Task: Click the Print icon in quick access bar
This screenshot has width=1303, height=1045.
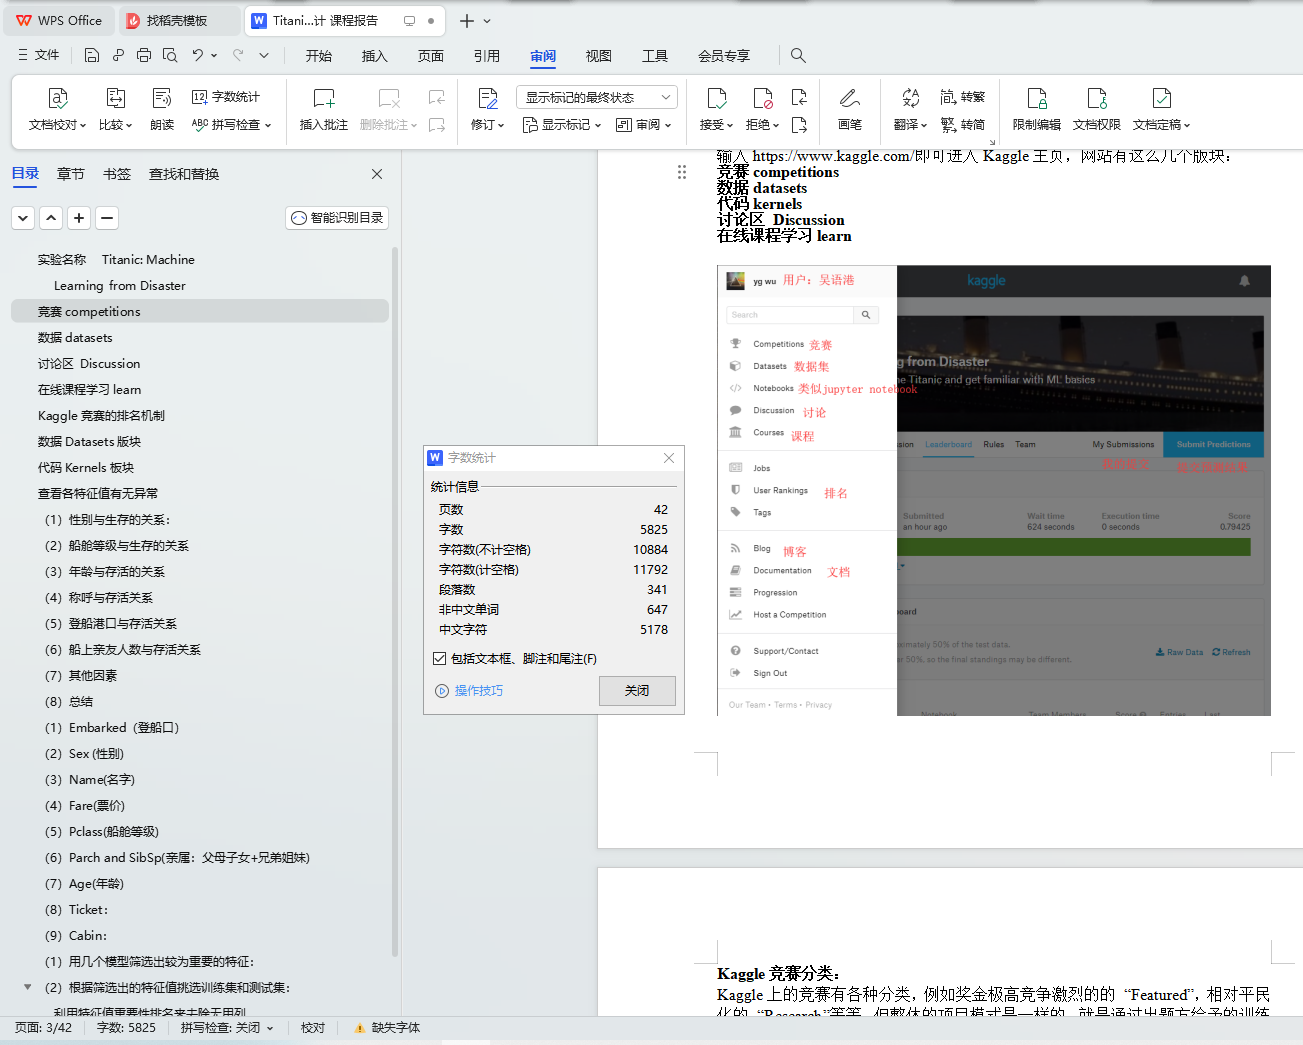Action: point(144,56)
